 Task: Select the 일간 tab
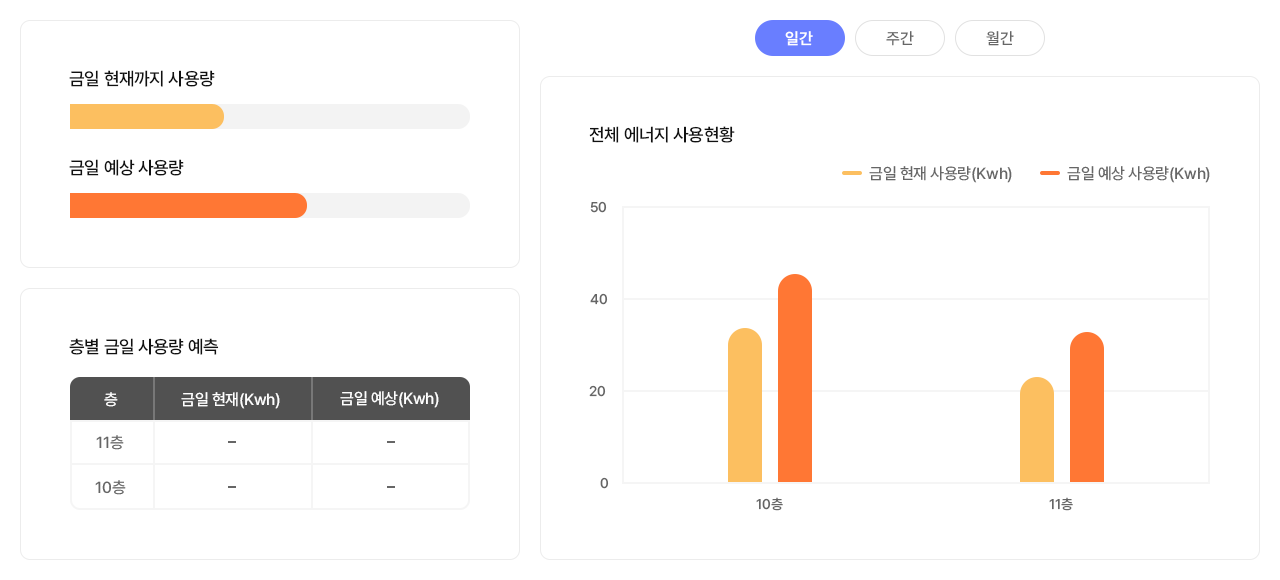(x=799, y=38)
